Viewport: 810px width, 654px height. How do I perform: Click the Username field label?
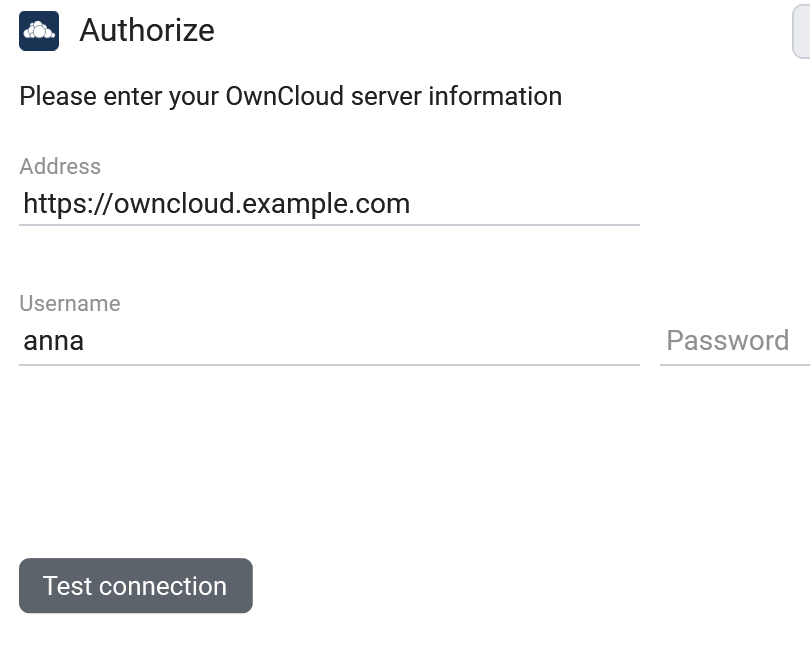pyautogui.click(x=70, y=303)
